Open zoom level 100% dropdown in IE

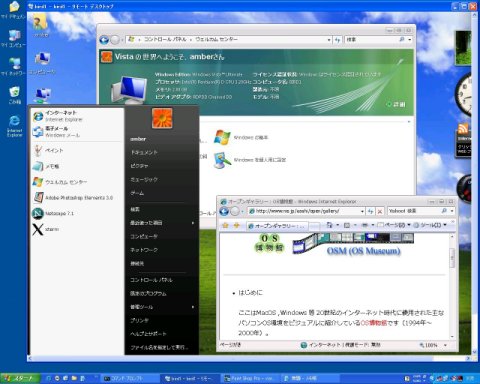point(445,345)
